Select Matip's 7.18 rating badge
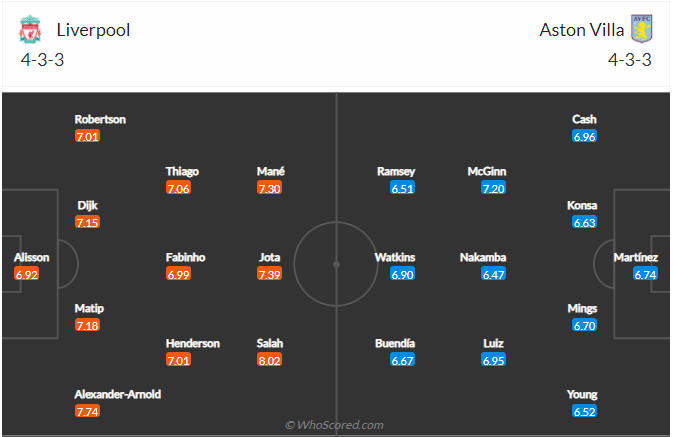Viewport: 673px width, 437px height. [87, 326]
